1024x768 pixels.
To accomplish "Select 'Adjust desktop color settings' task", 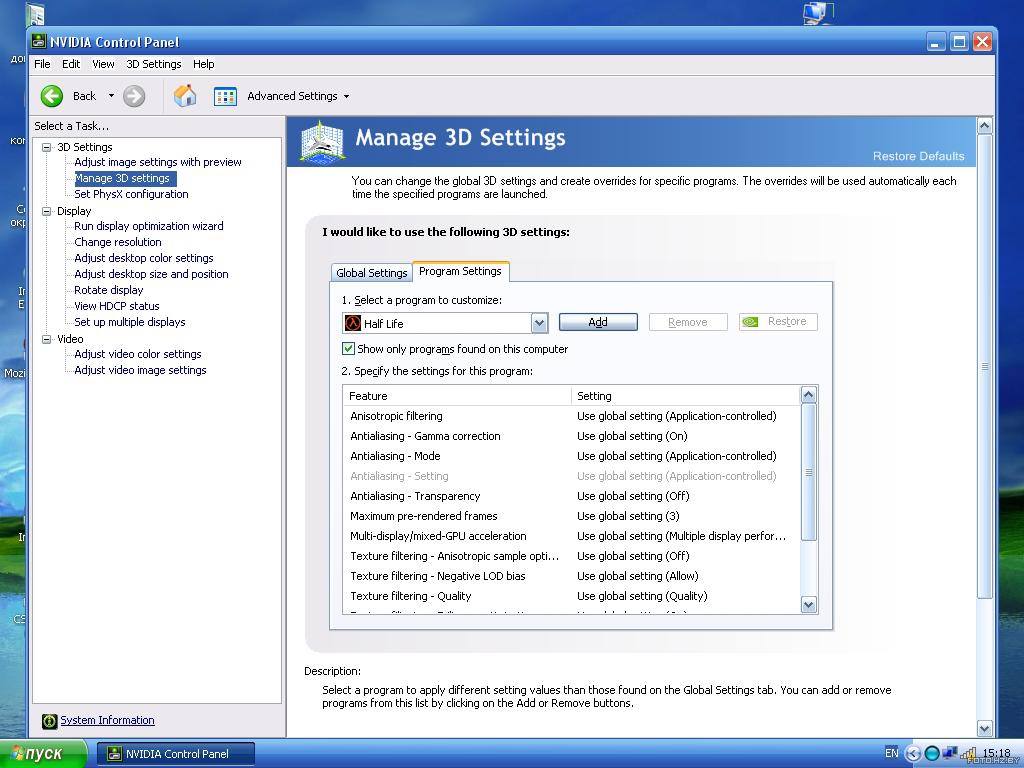I will pos(144,258).
